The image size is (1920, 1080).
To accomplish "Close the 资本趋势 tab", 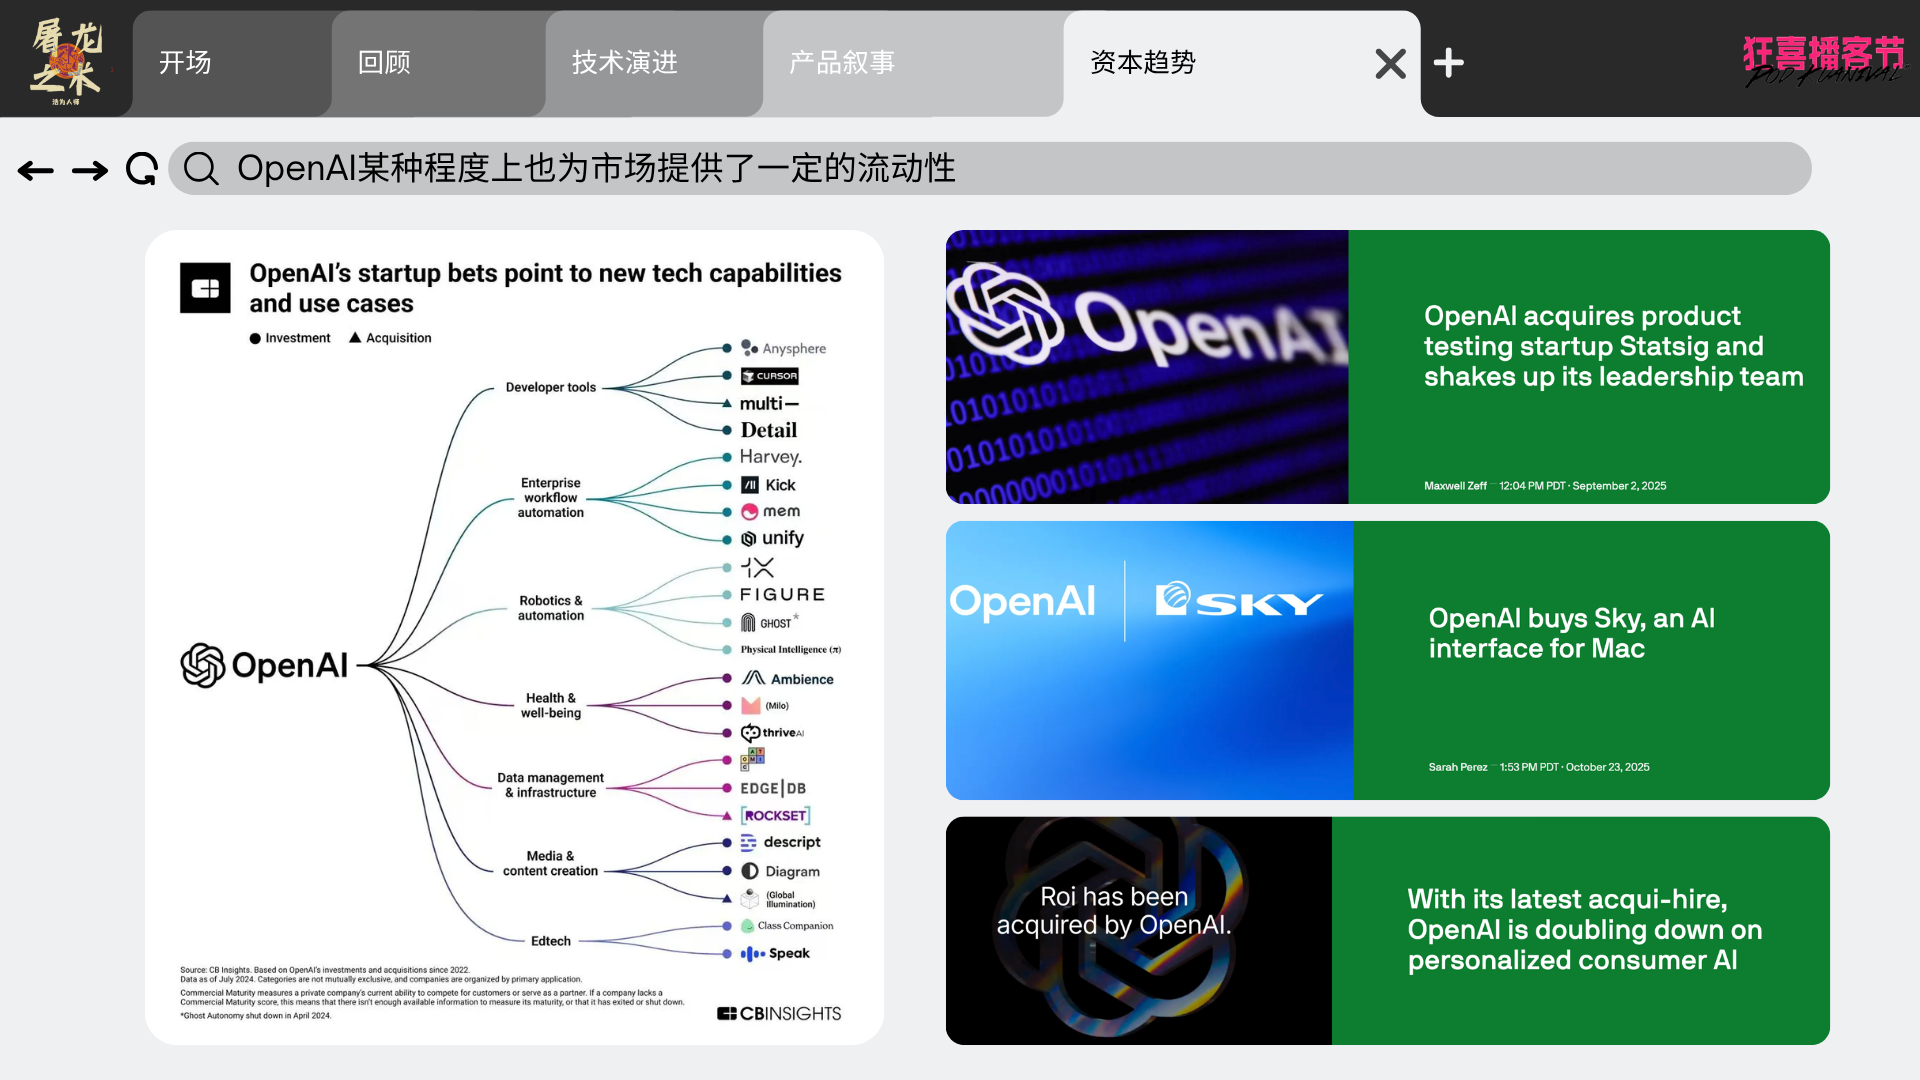I will (1390, 64).
